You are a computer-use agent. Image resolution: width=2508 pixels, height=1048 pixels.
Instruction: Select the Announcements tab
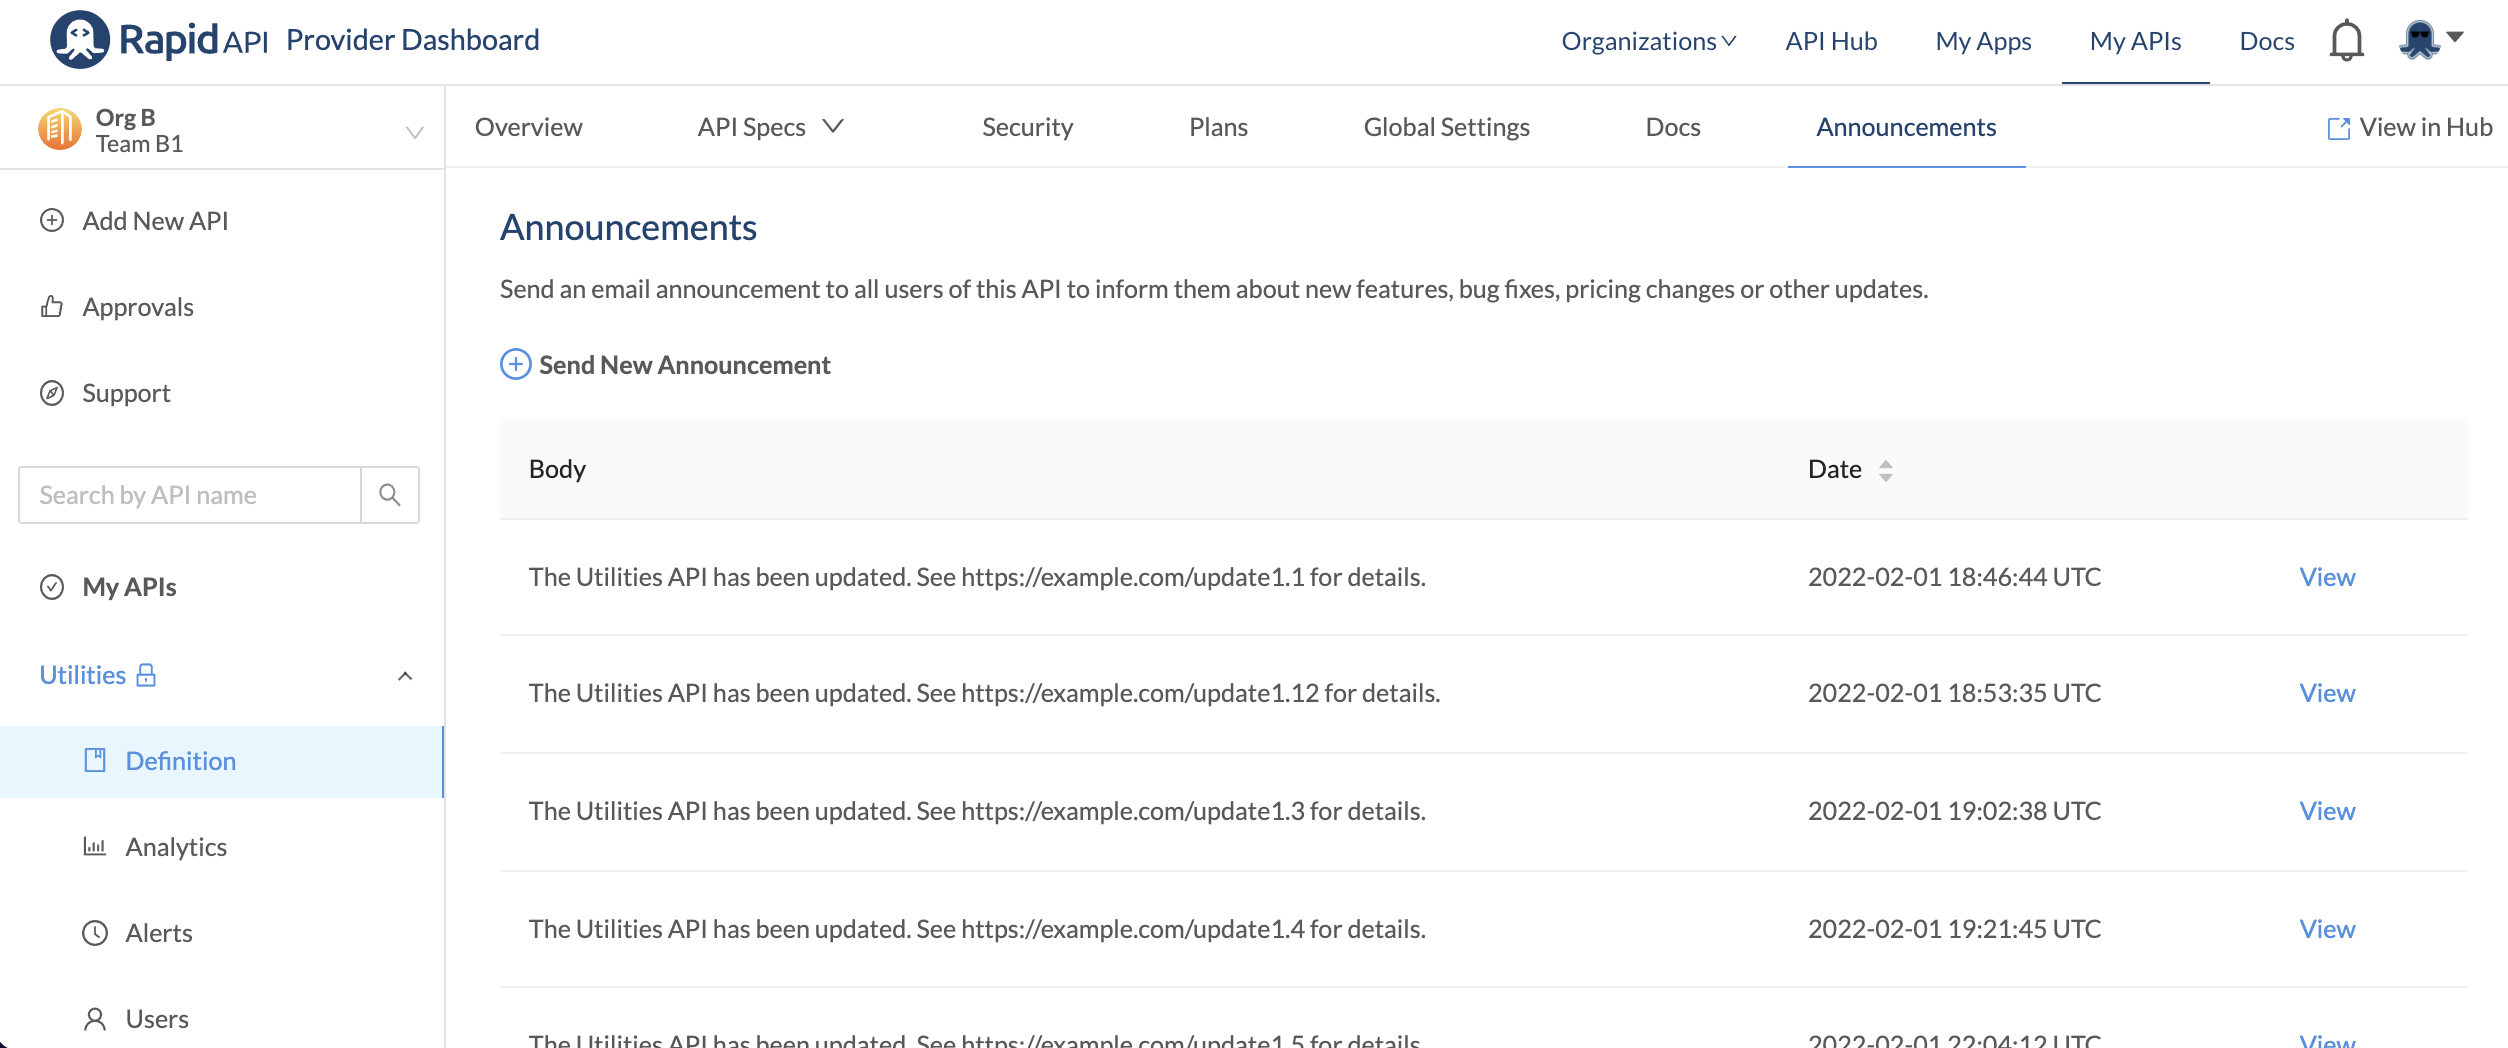pyautogui.click(x=1906, y=127)
